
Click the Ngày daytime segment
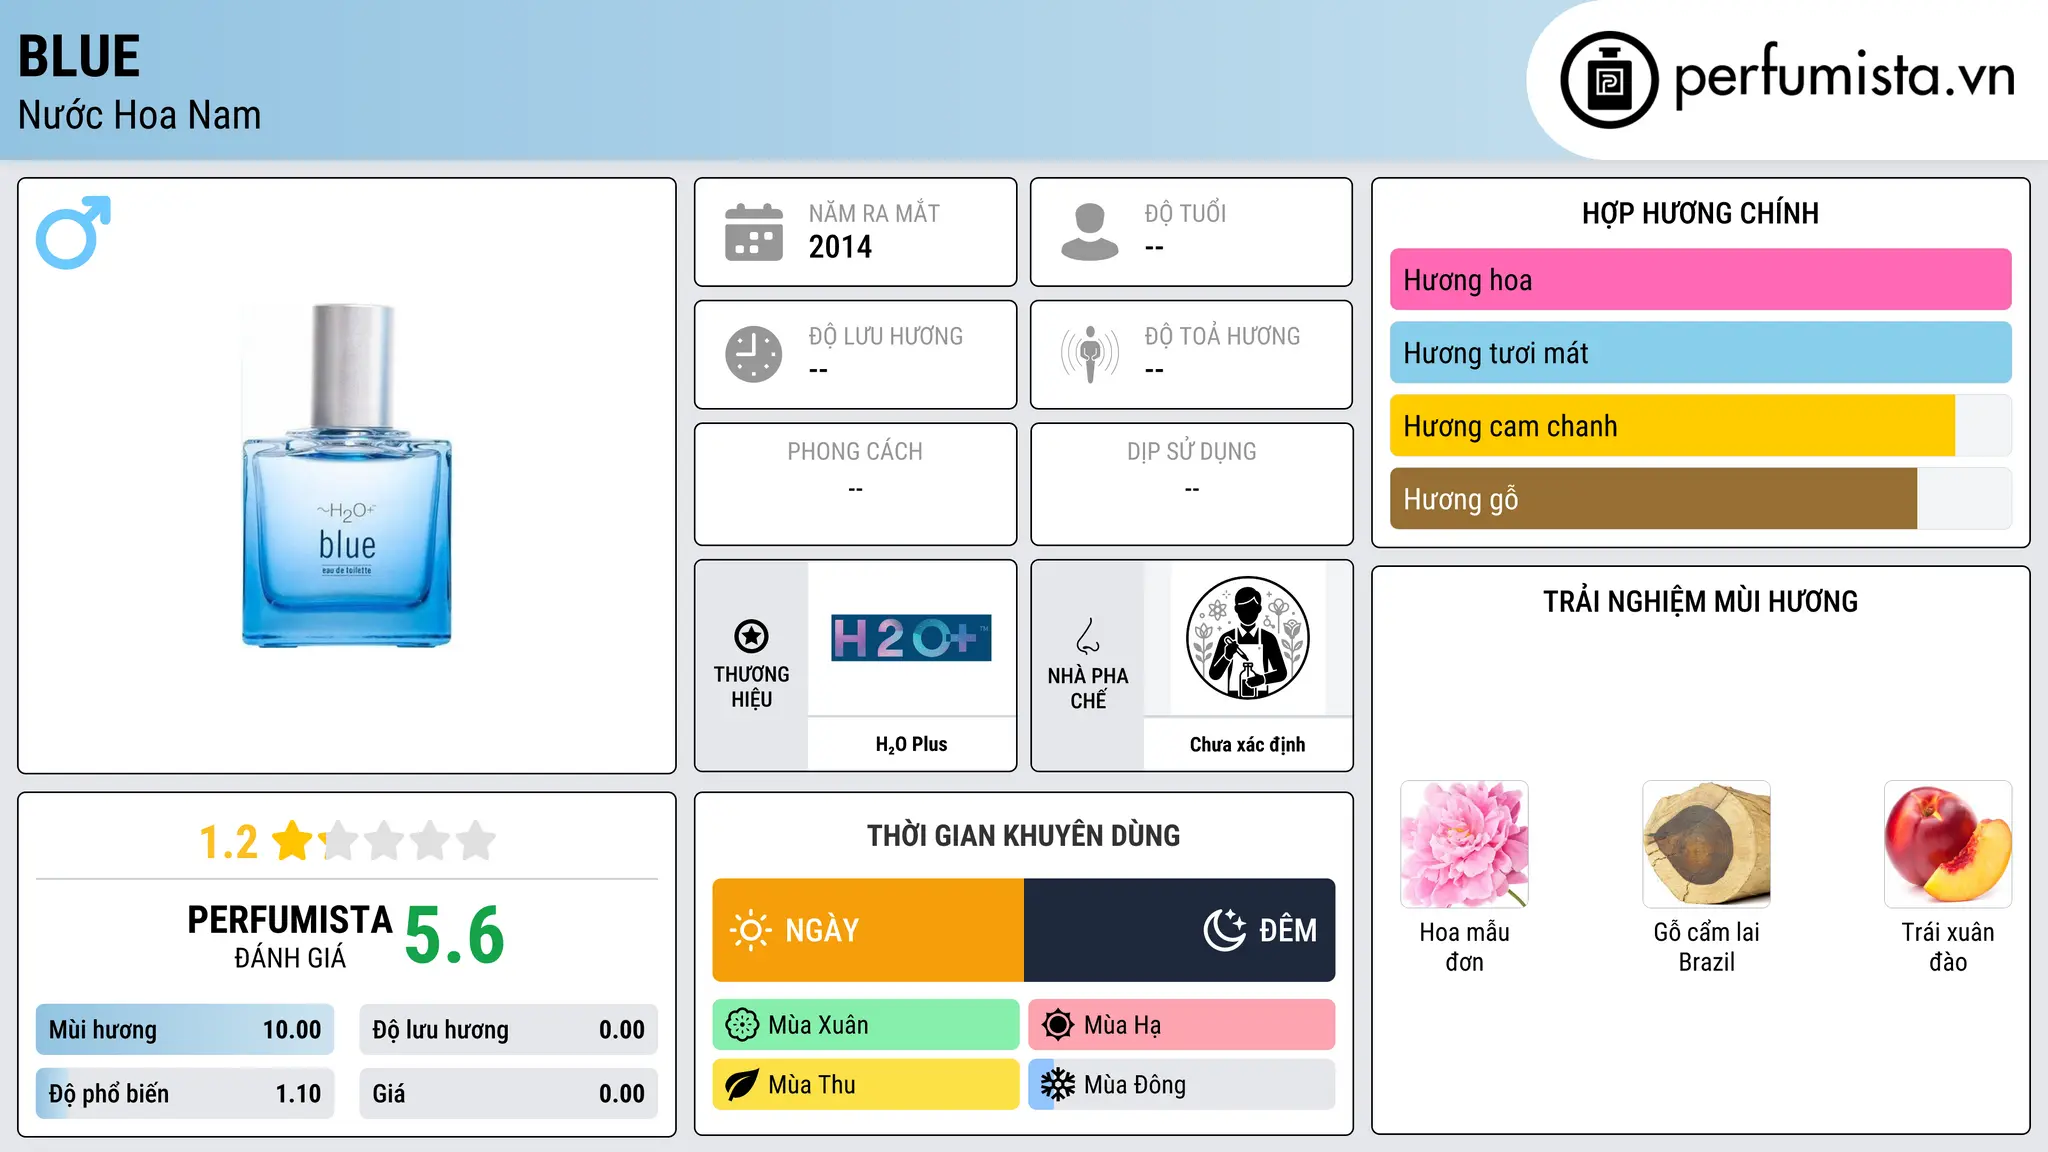[x=868, y=930]
